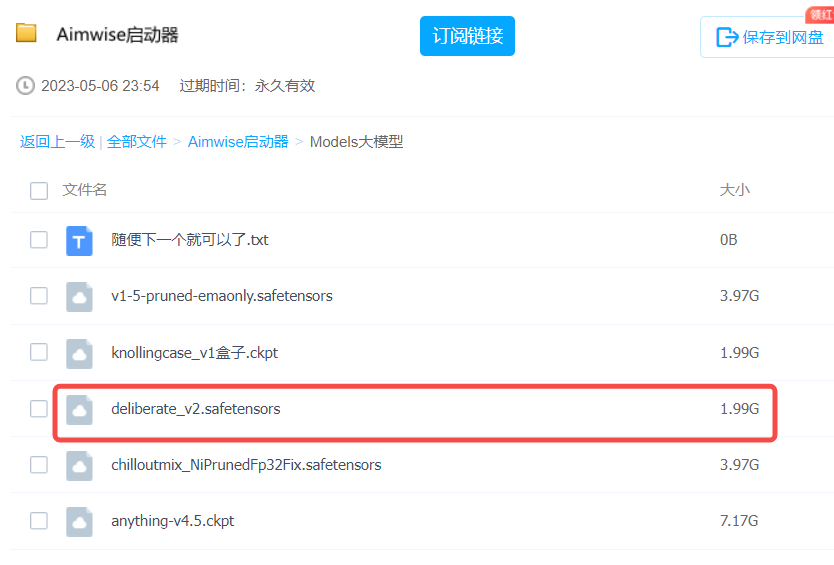Click the 保存到网盘 save button
Screen dimensions: 834x565
tap(769, 37)
